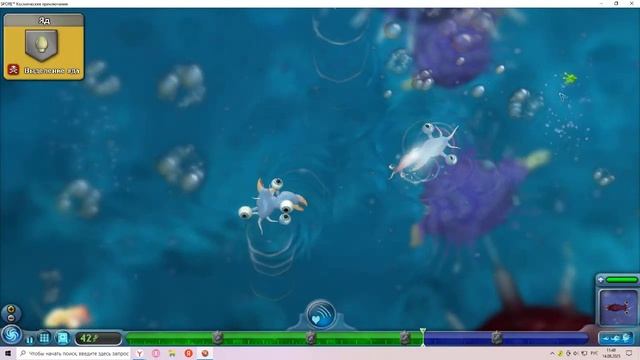Open the taskbar clock and date
The height and width of the screenshot is (360, 640).
click(x=611, y=353)
